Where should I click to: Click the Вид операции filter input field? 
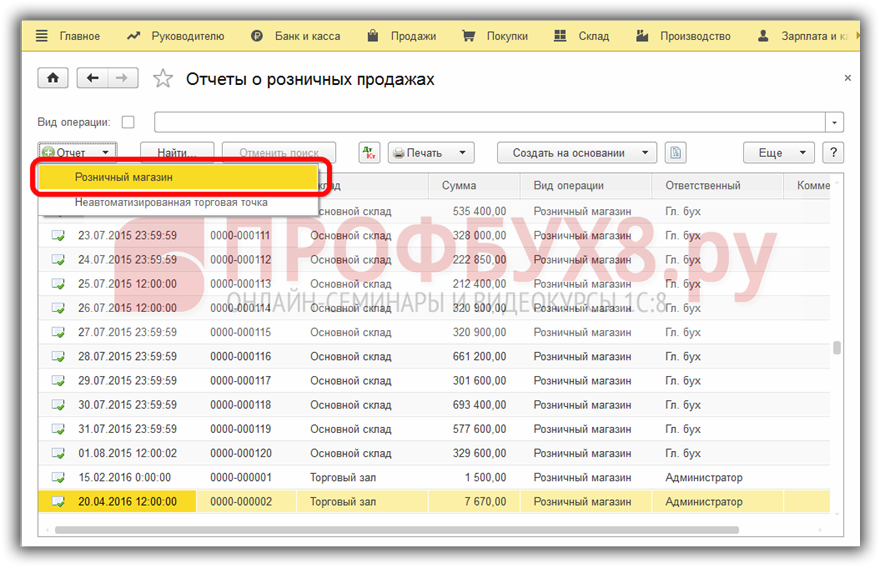click(x=490, y=122)
